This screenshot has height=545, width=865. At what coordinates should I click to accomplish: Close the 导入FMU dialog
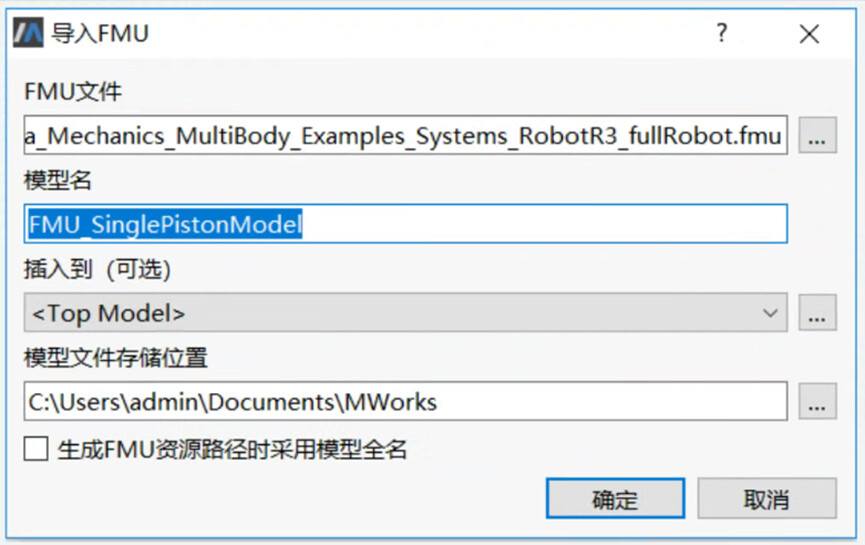tap(809, 34)
